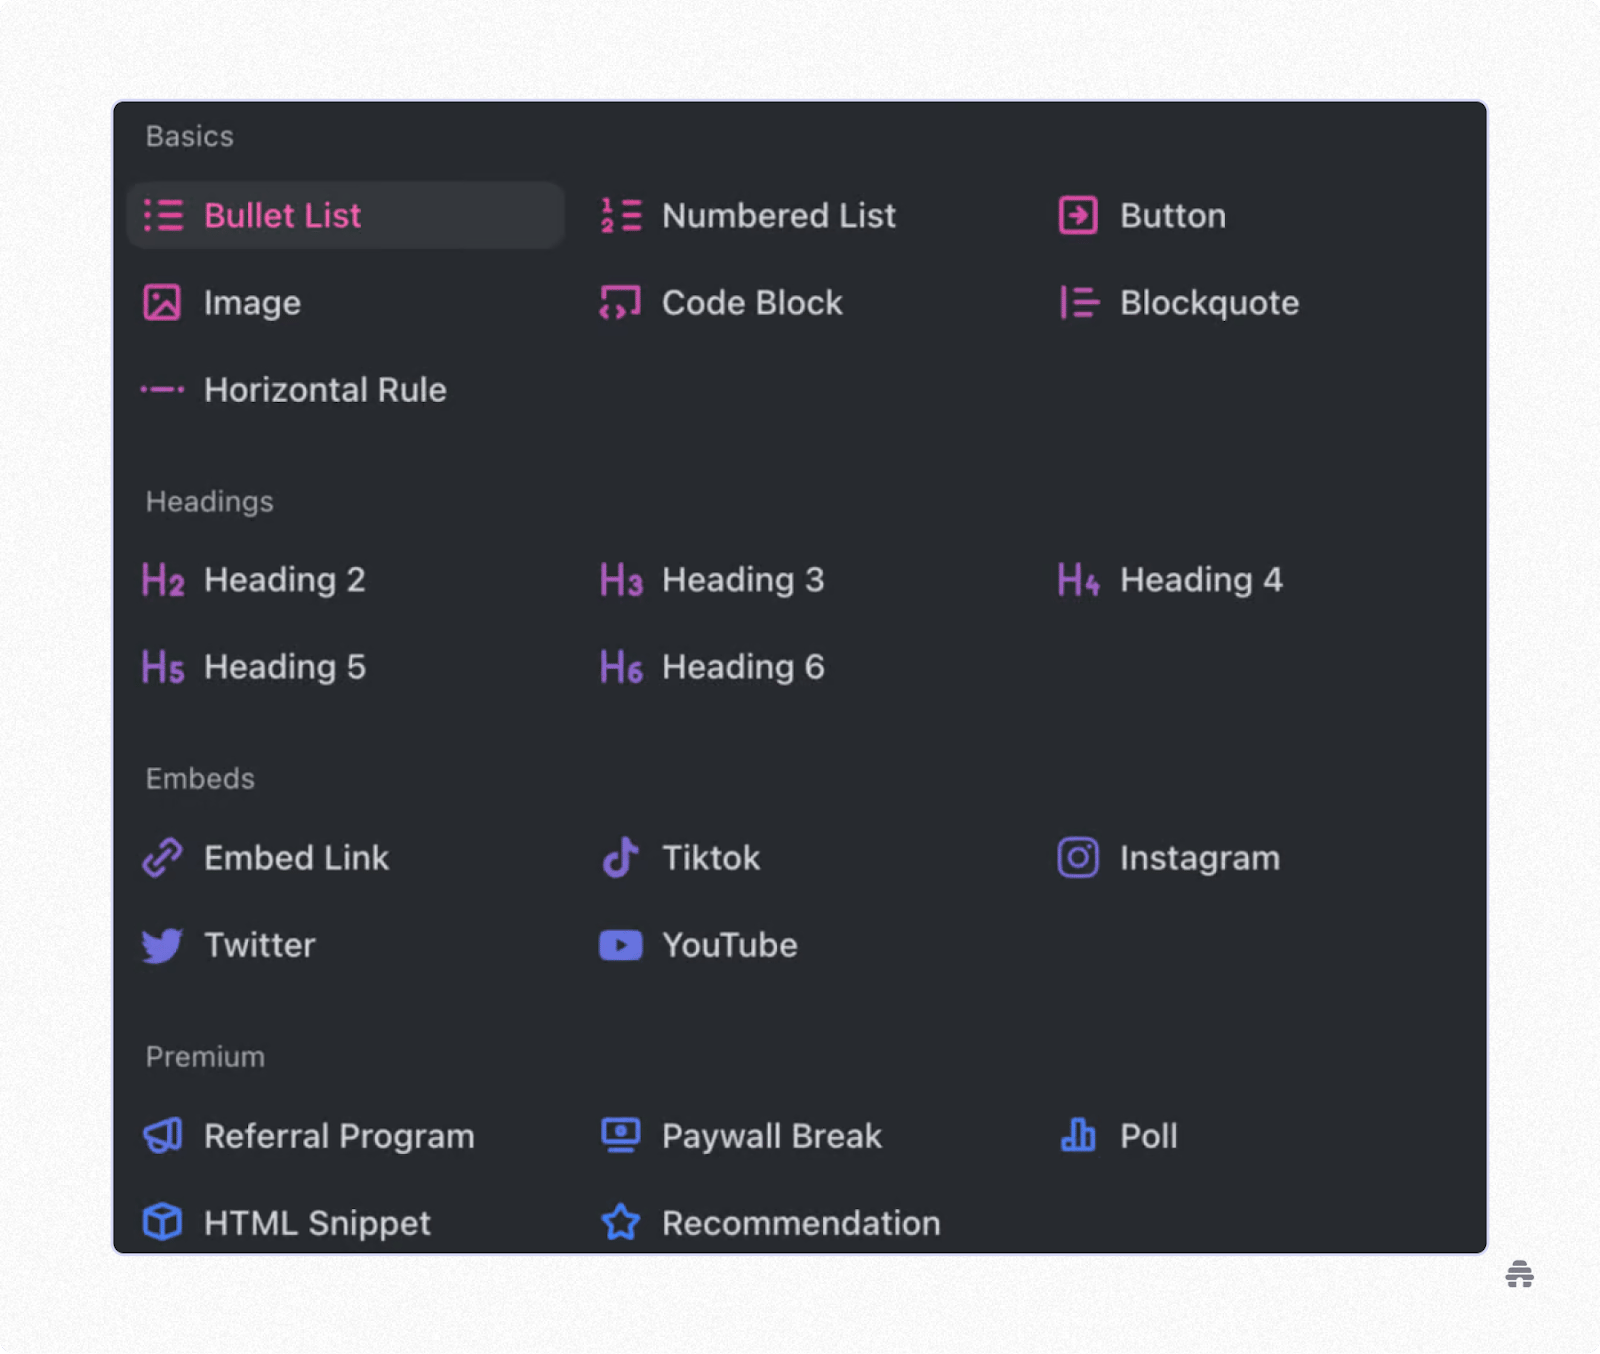Select the Instagram embed label
Screen dimensions: 1600x1354
coord(1200,858)
